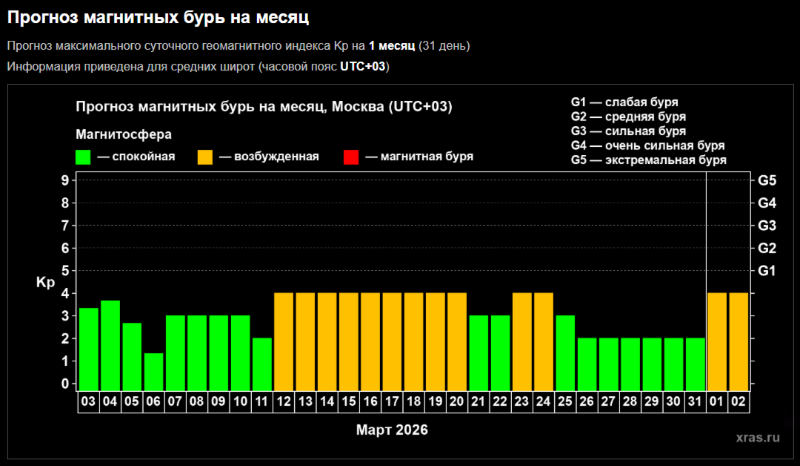Click the date label '14' on the axis
The height and width of the screenshot is (466, 800).
click(327, 402)
